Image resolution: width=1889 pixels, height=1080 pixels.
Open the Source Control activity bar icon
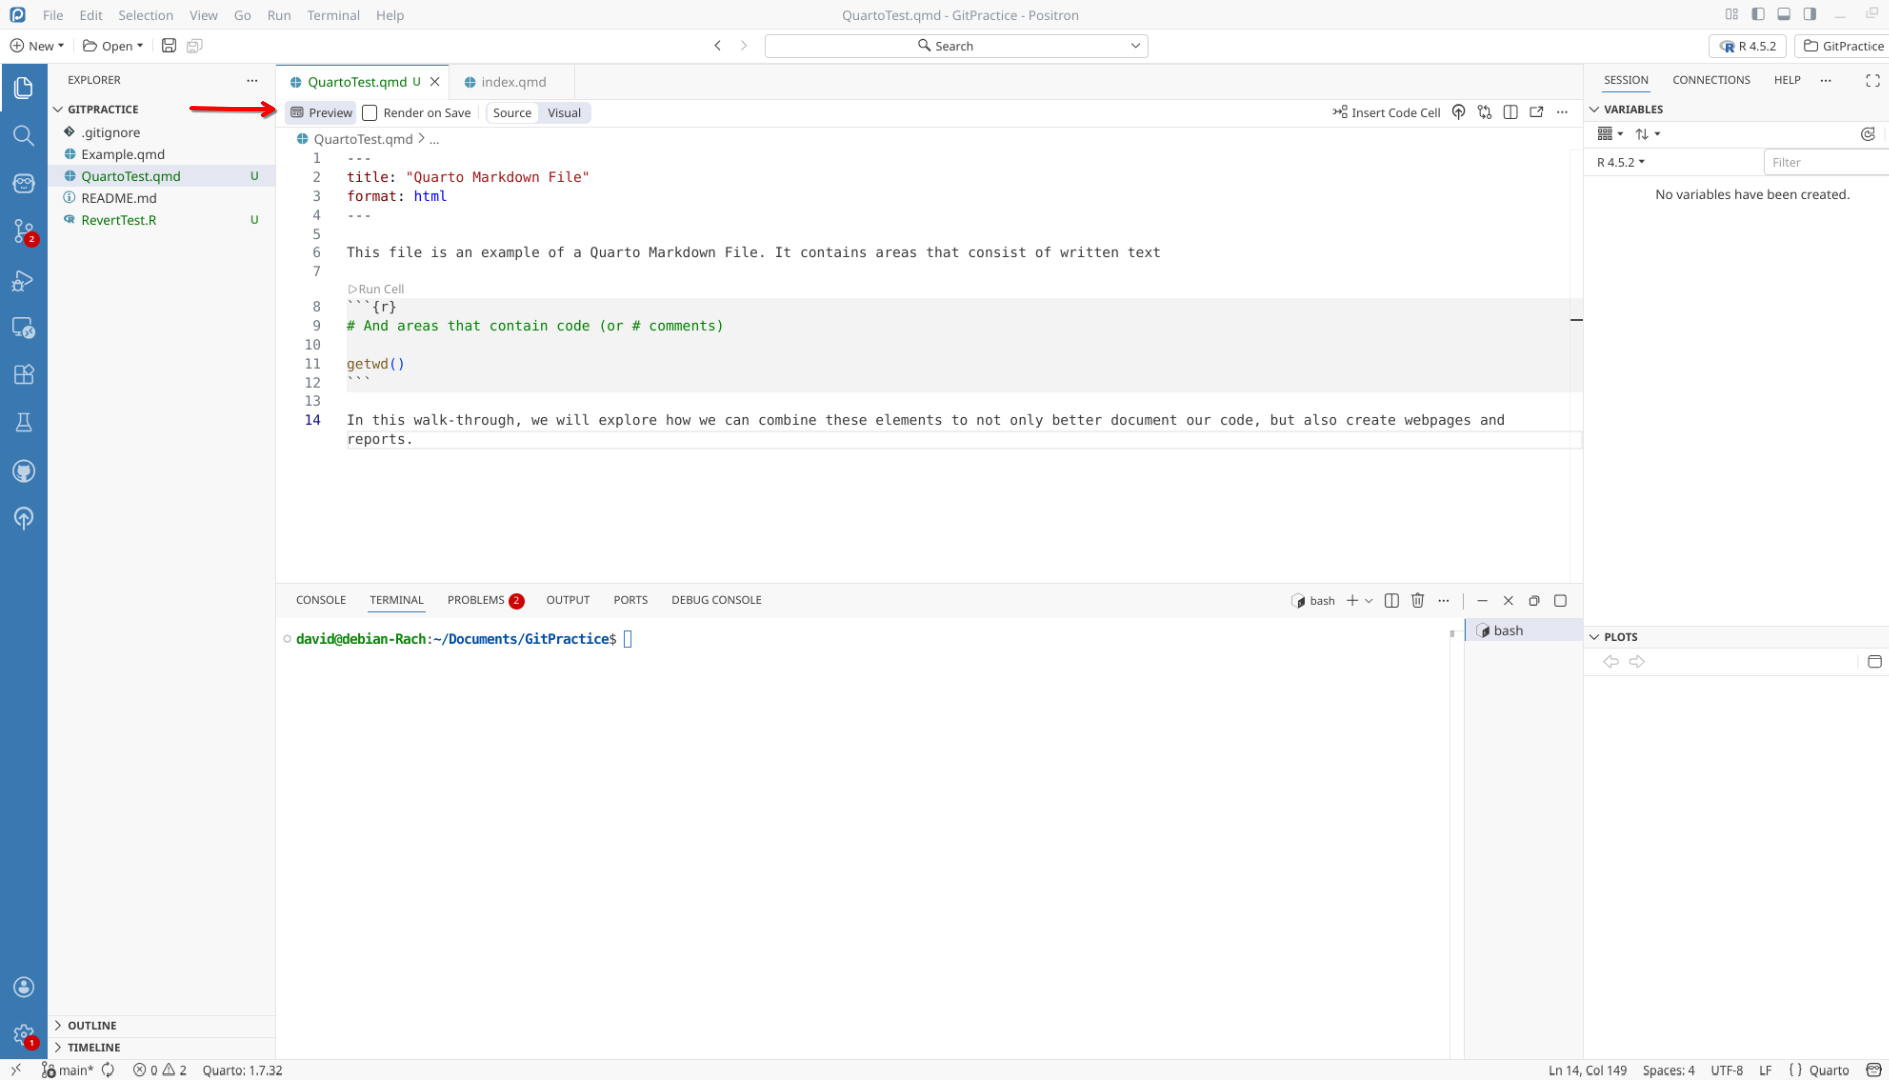point(24,232)
